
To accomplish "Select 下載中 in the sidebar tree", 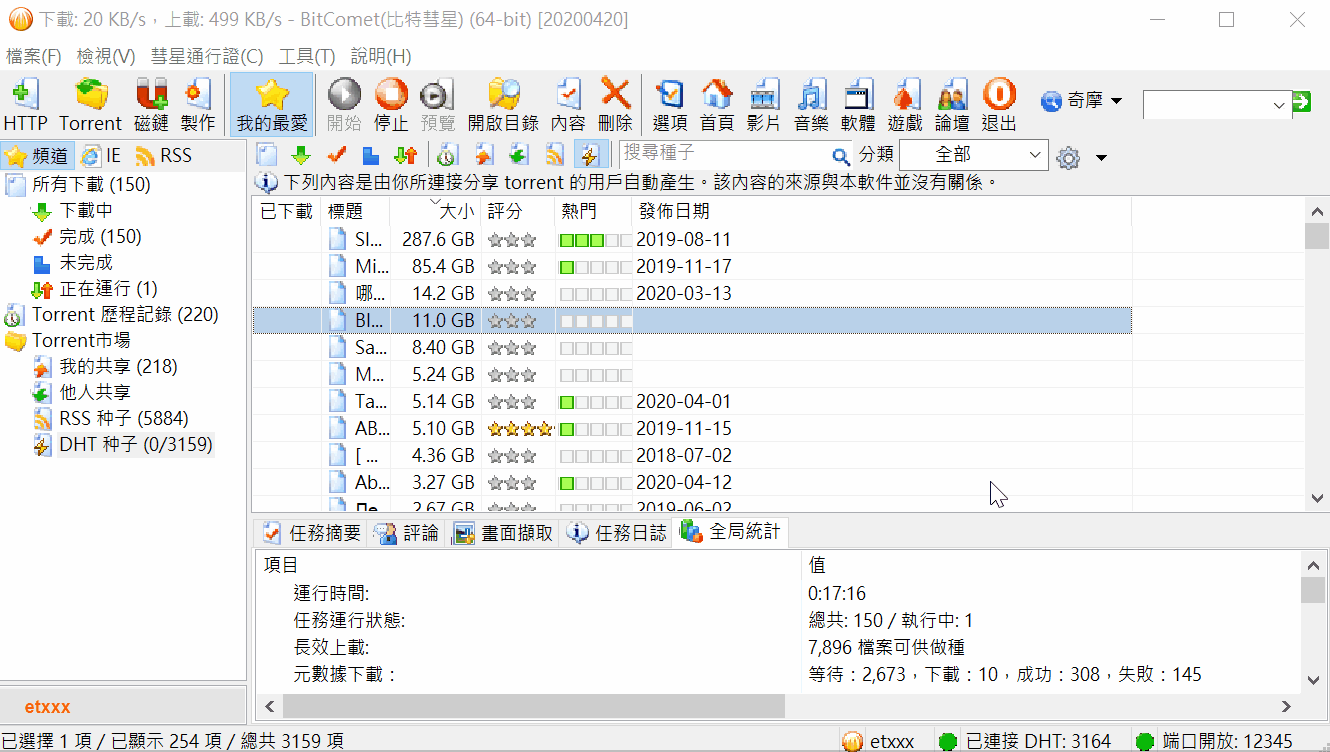I will pyautogui.click(x=85, y=211).
